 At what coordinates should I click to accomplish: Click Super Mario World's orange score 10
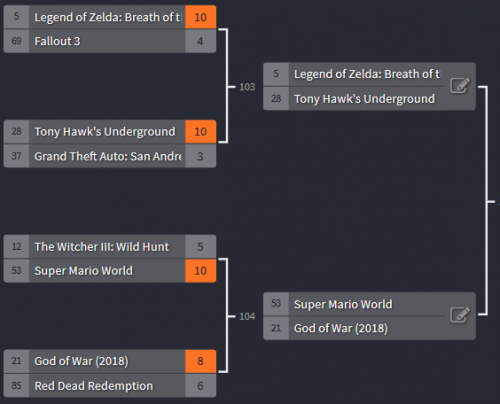tap(200, 271)
